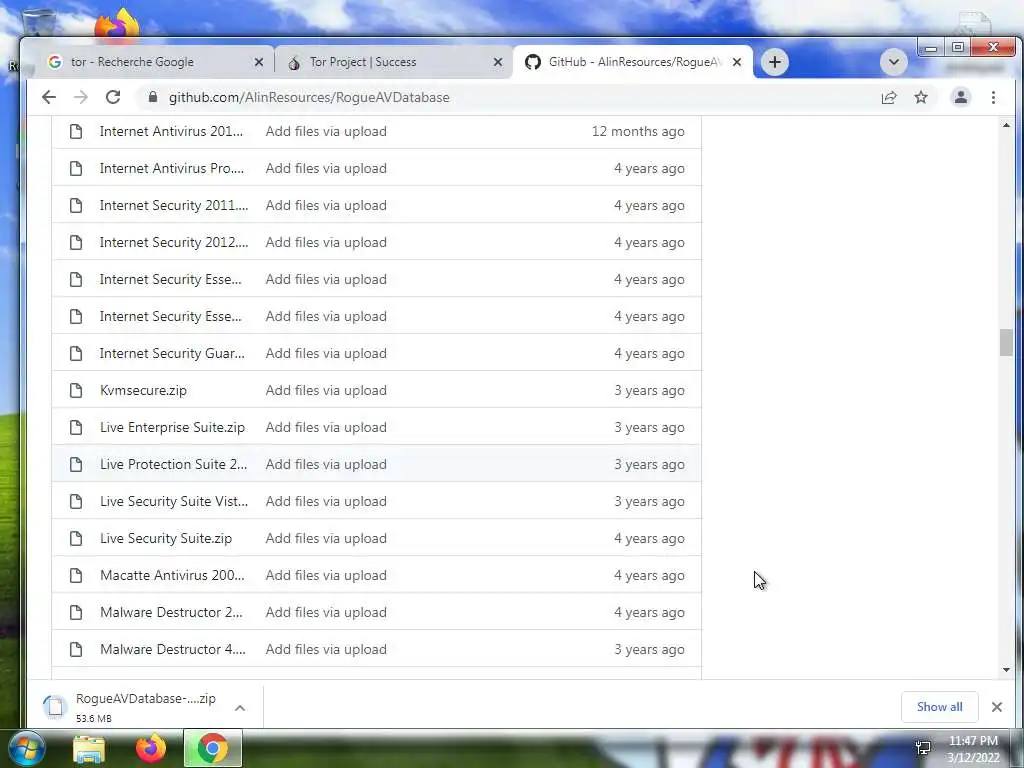This screenshot has width=1024, height=768.
Task: Show all downloads
Action: (939, 707)
